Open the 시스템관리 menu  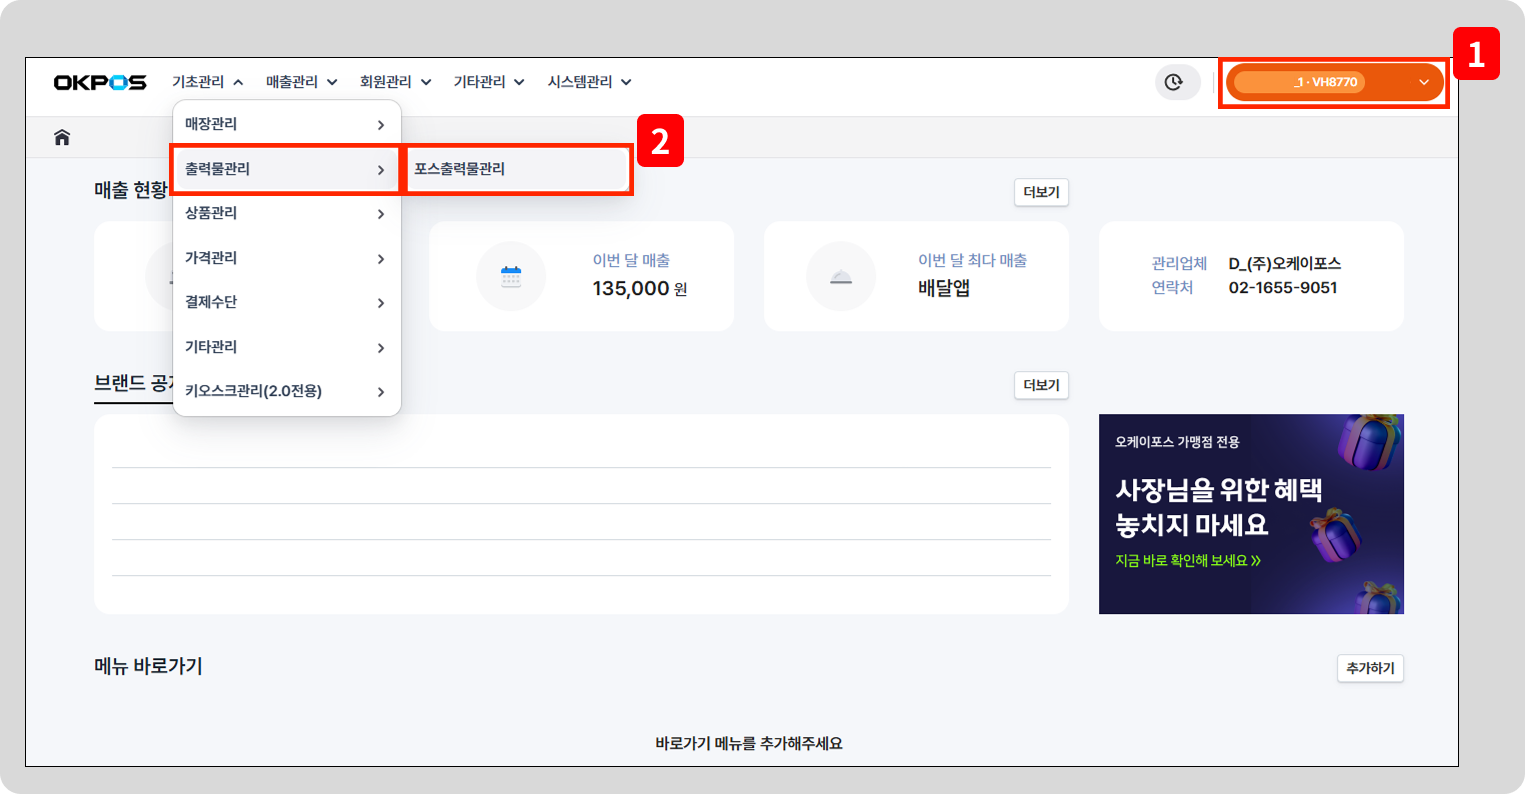pyautogui.click(x=589, y=82)
